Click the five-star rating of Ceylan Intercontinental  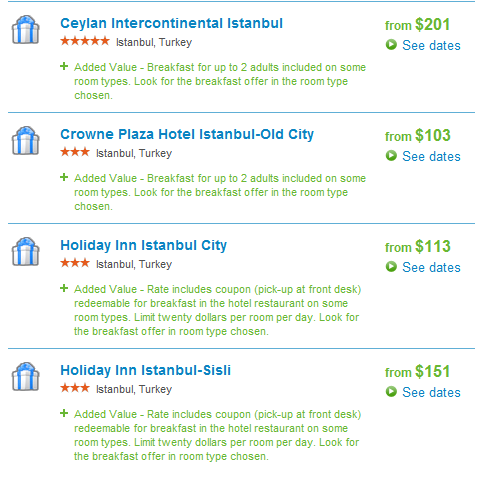(x=85, y=41)
